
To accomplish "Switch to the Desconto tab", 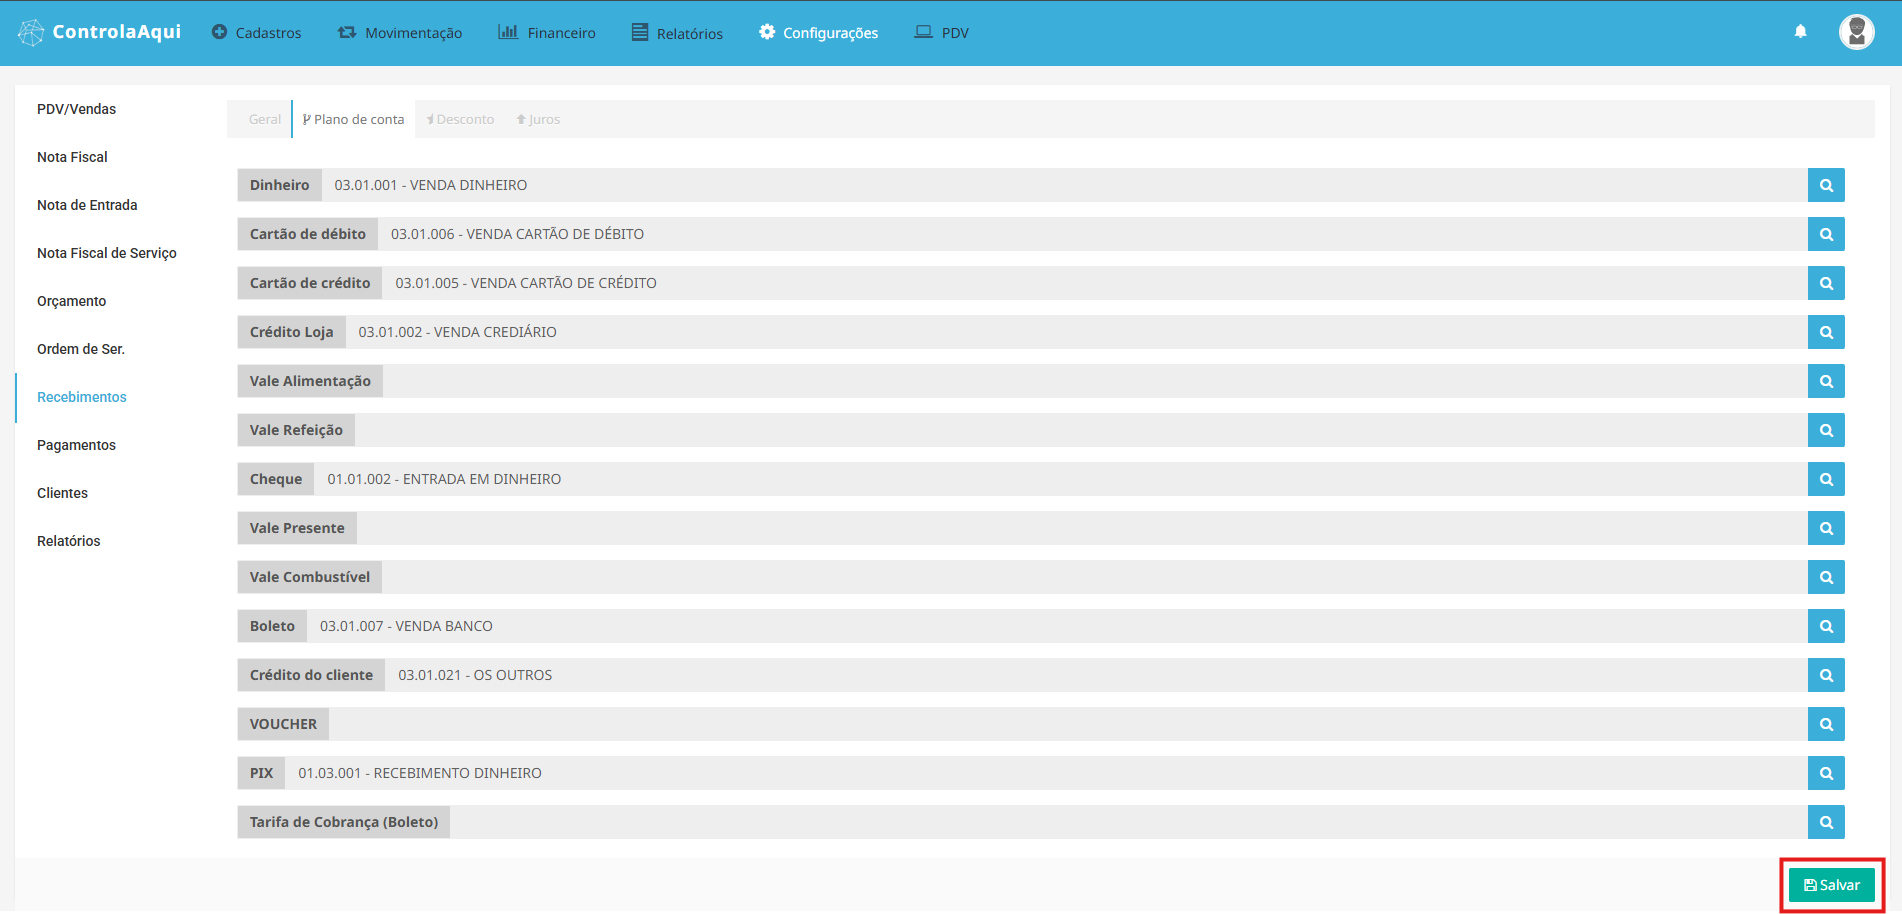I will [x=460, y=119].
